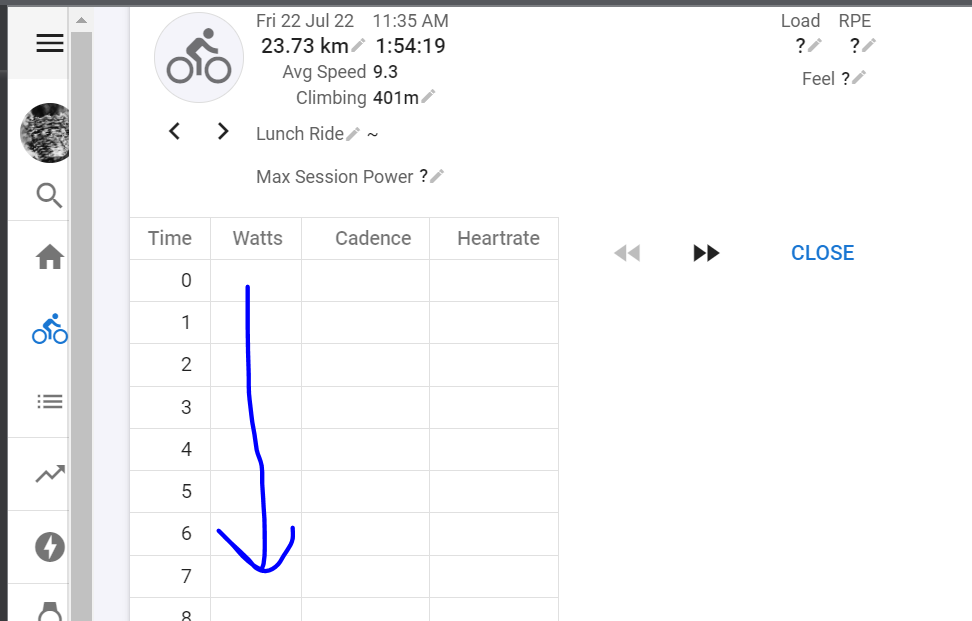Screen dimensions: 972x621
Task: Go to next activity chevron
Action: 223,131
